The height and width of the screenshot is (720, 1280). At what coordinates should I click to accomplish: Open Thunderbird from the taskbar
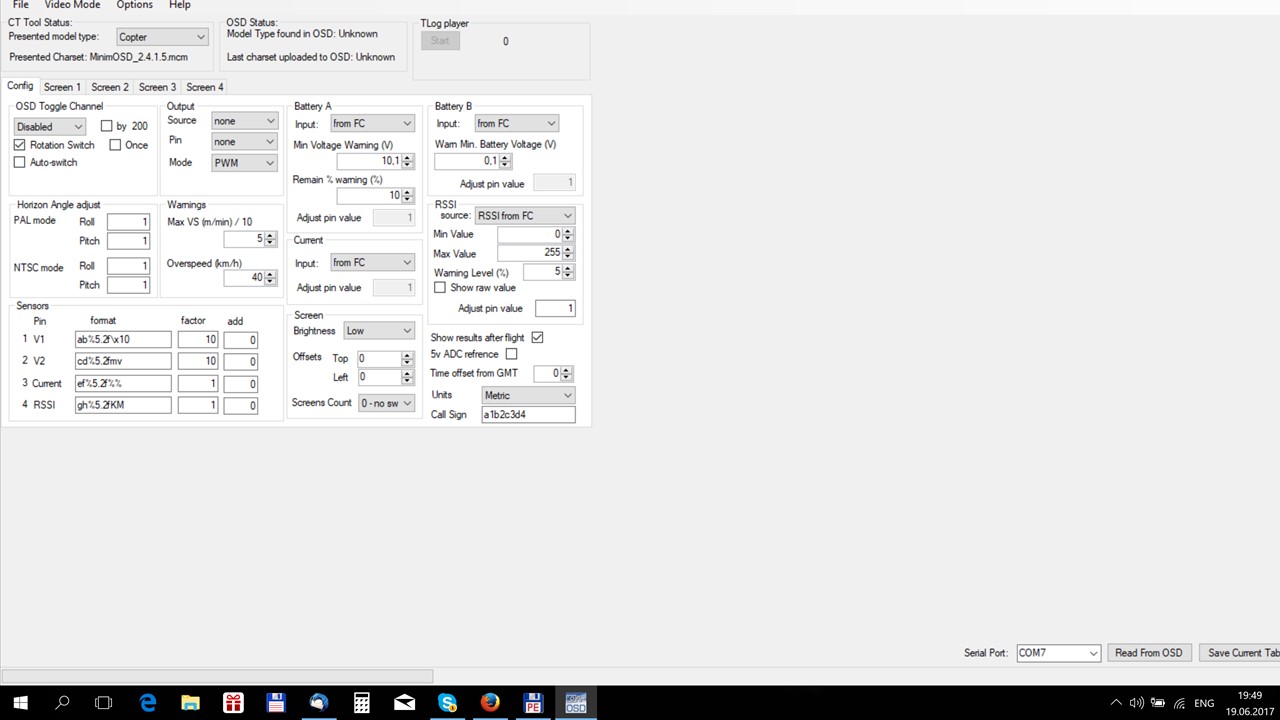tap(318, 703)
